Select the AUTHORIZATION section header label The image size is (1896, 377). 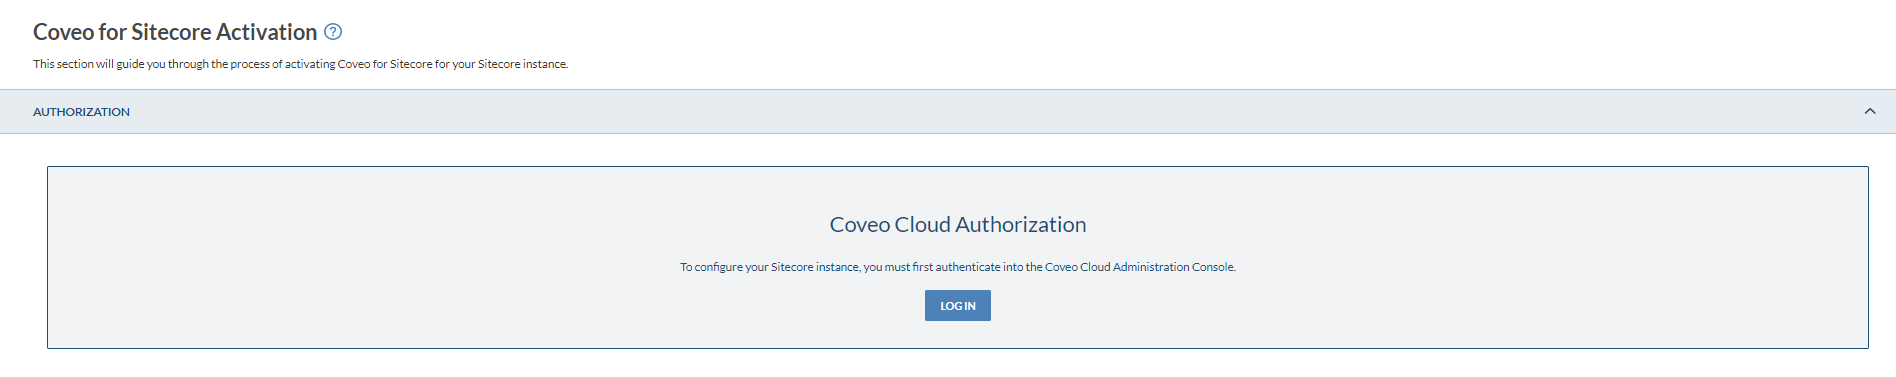click(x=81, y=112)
